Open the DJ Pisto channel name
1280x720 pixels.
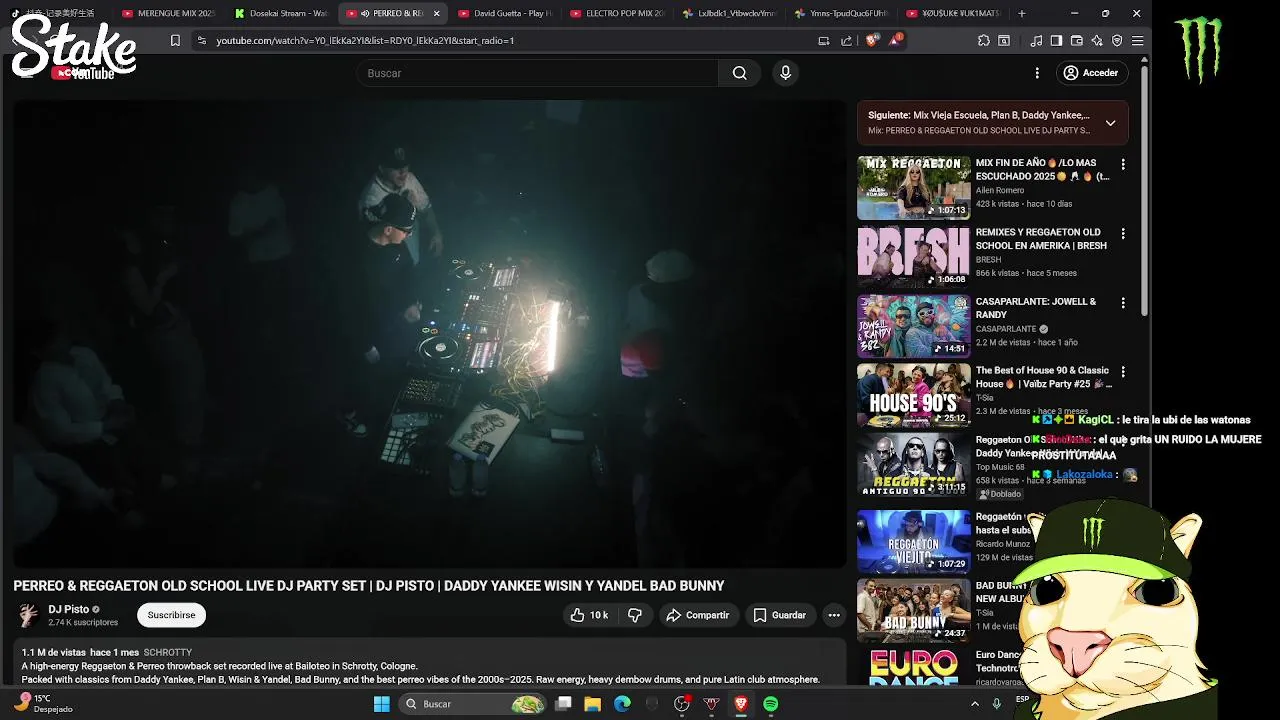68,609
